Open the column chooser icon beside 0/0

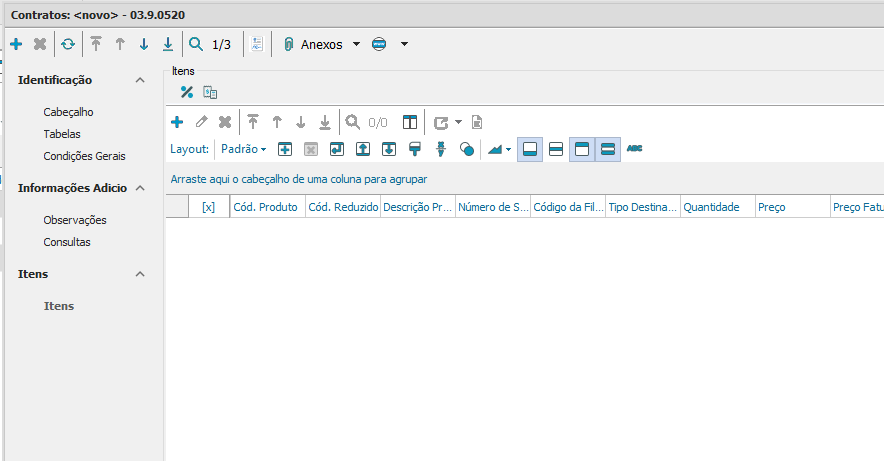click(410, 122)
